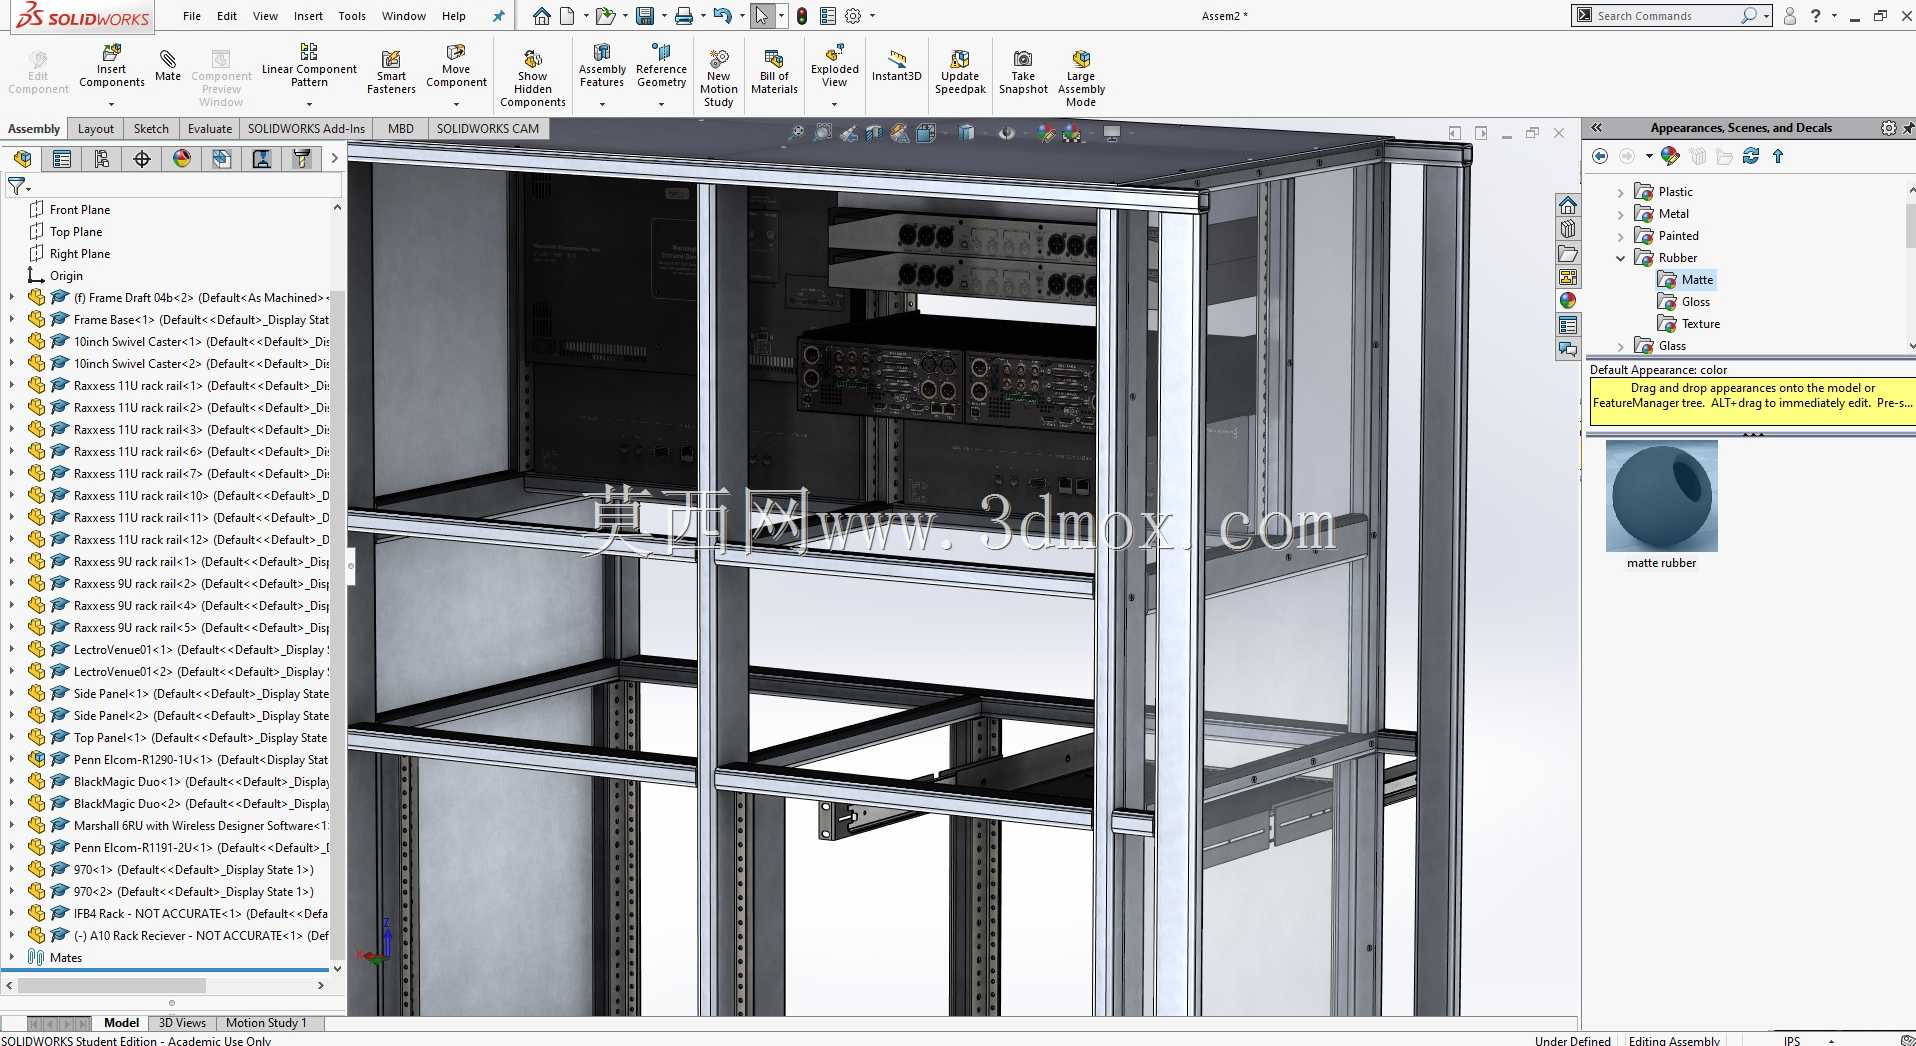The height and width of the screenshot is (1046, 1916).
Task: Open Reference Geometry tool
Action: [661, 66]
